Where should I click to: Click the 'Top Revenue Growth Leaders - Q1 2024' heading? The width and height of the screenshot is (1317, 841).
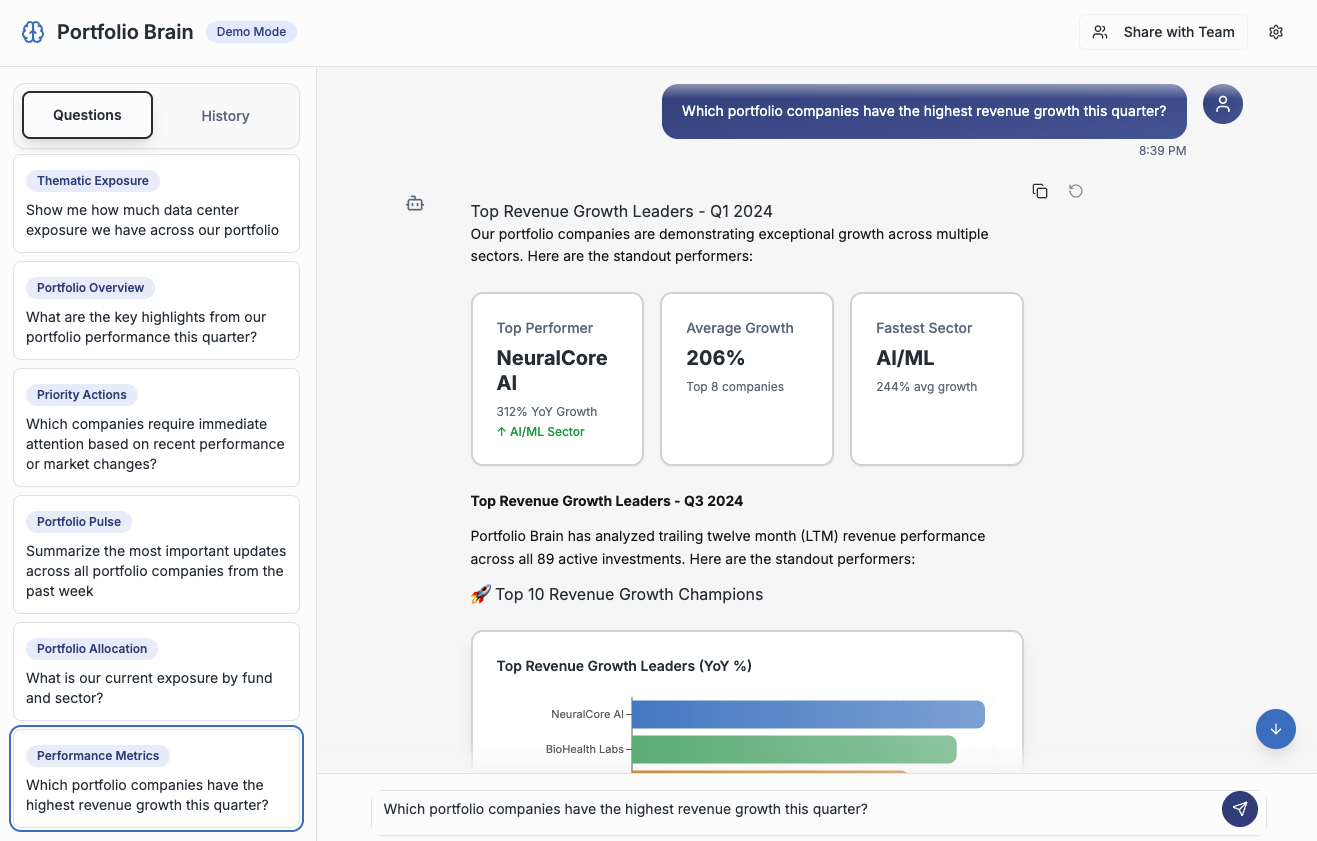(622, 211)
